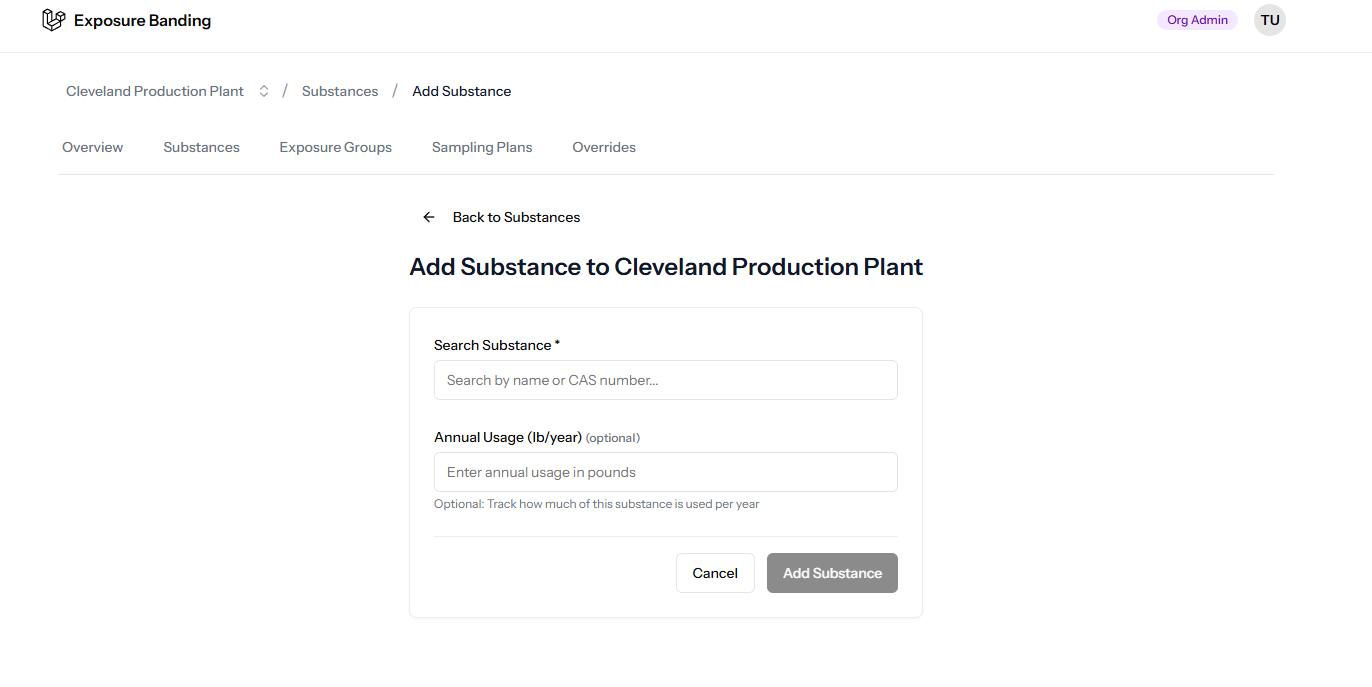Click Add Substance breadcrumb item
This screenshot has height=687, width=1372.
click(461, 91)
